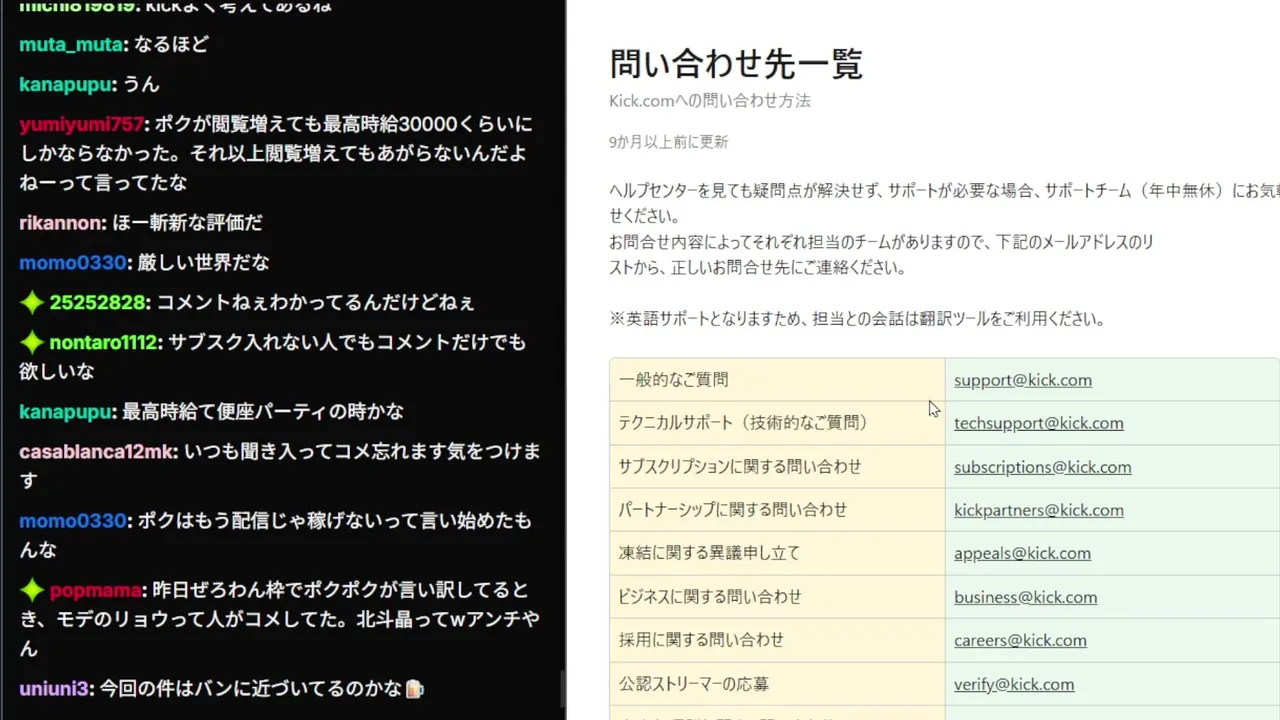Click the subtitle Kick.comへの問い合わせ方法
Viewport: 1280px width, 720px height.
point(710,101)
